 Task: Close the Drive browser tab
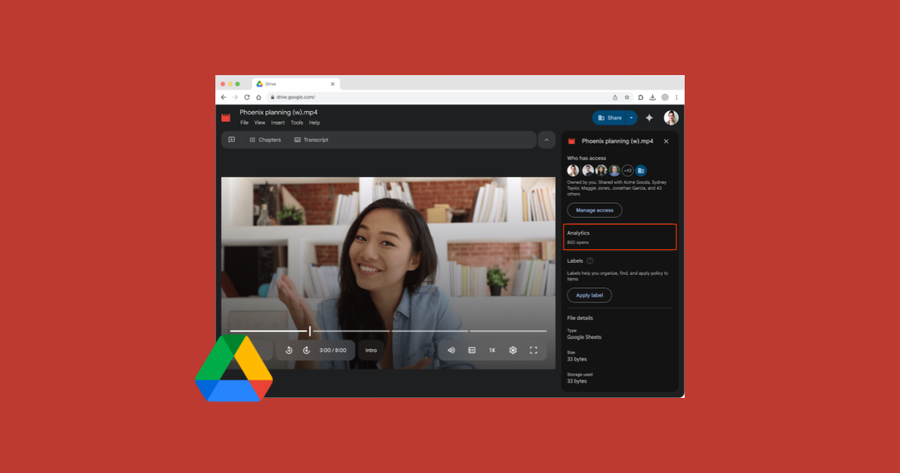(x=332, y=84)
